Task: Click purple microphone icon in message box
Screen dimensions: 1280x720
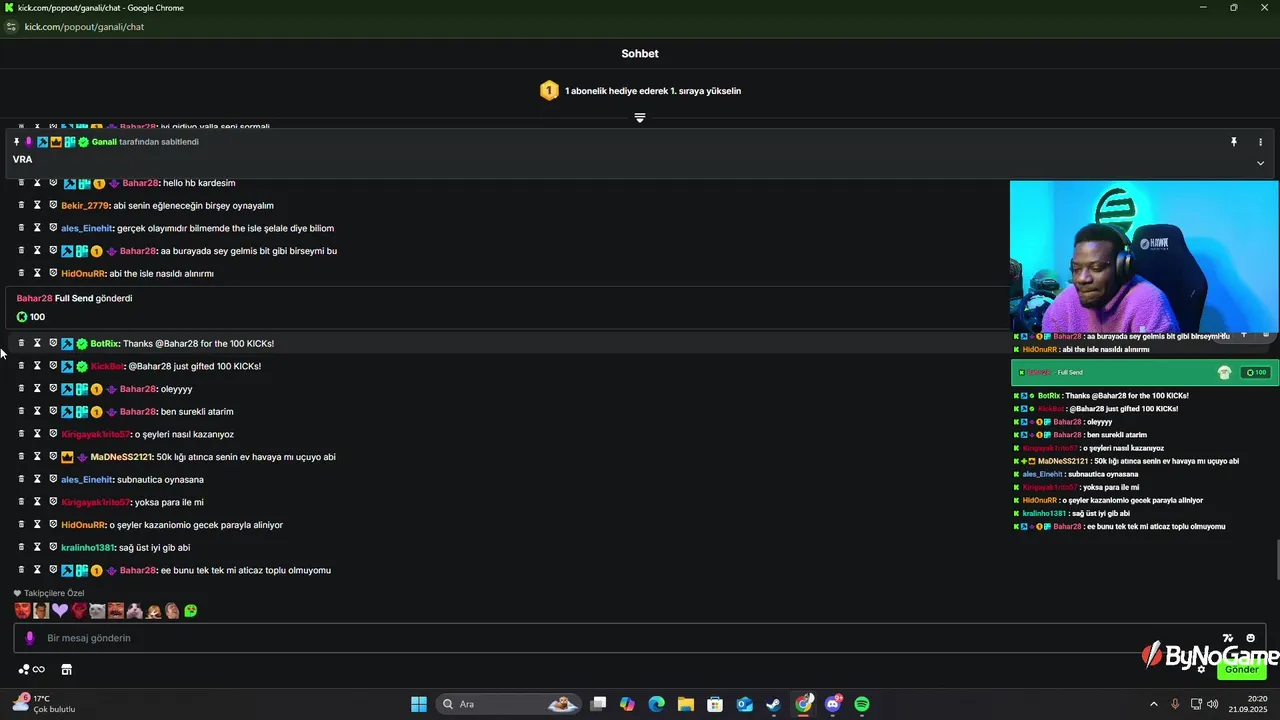Action: 29,638
